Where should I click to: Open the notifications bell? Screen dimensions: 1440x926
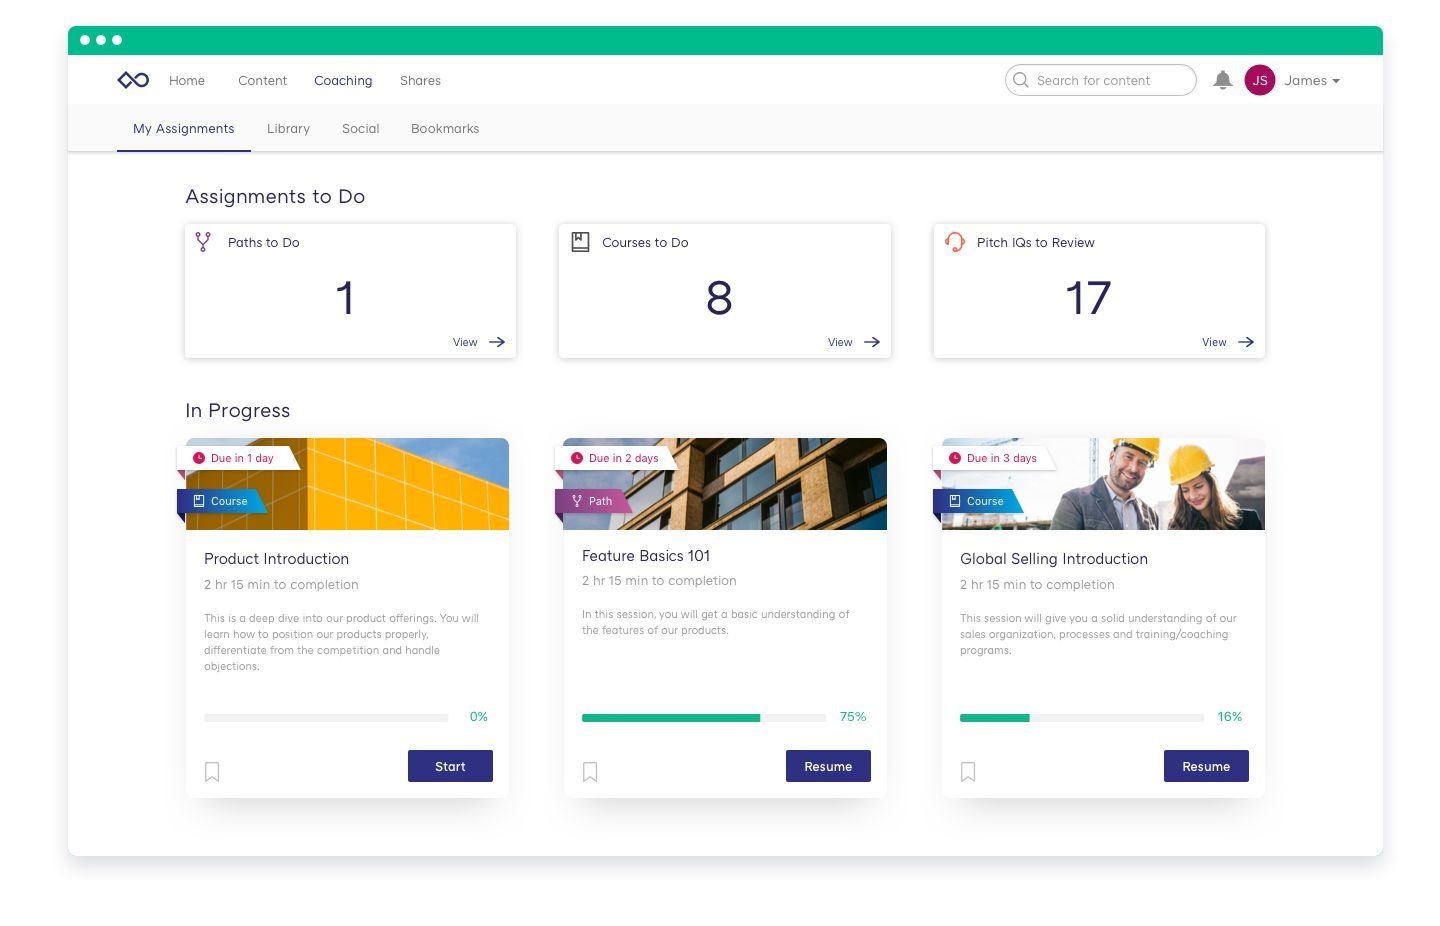coord(1222,80)
